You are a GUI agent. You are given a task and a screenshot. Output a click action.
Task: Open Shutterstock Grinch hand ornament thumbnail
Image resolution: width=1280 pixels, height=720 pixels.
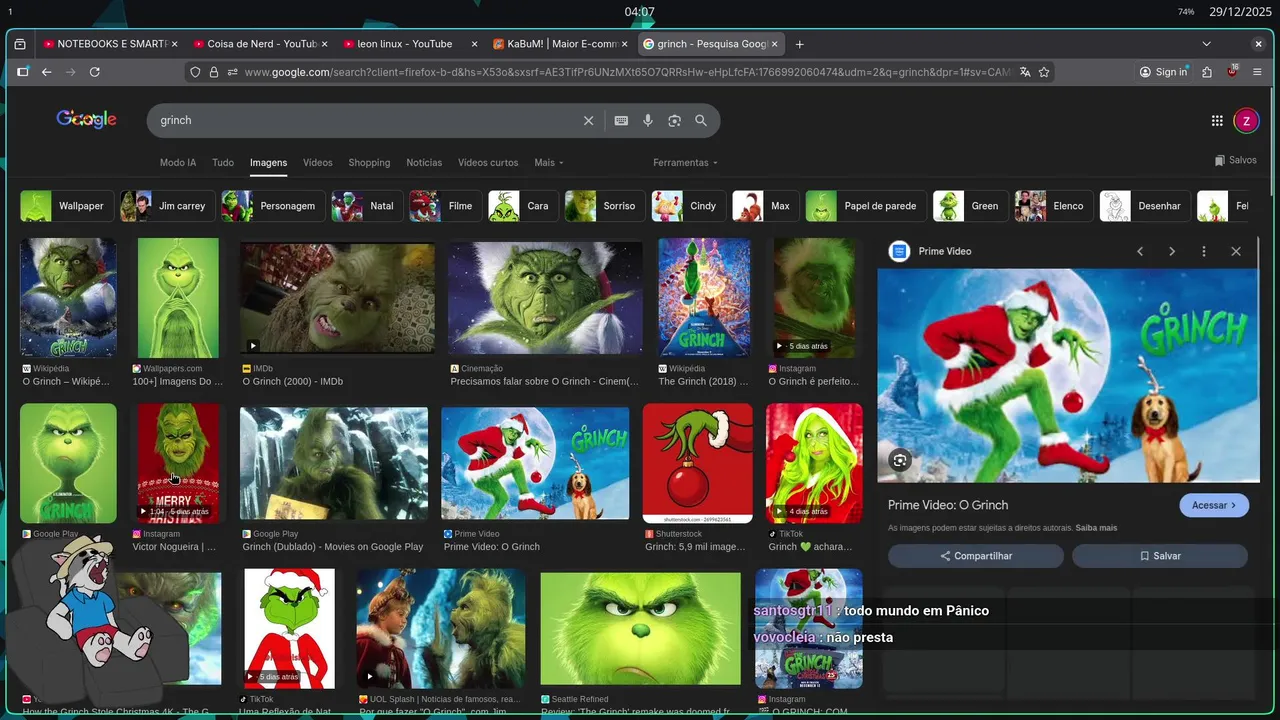[698, 463]
